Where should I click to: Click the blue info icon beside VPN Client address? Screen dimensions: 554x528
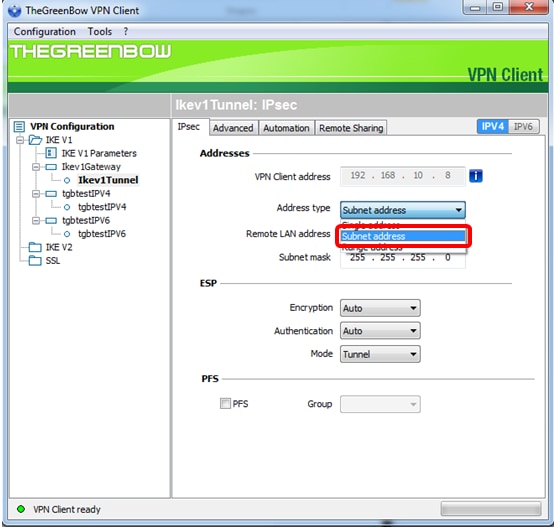coord(476,176)
